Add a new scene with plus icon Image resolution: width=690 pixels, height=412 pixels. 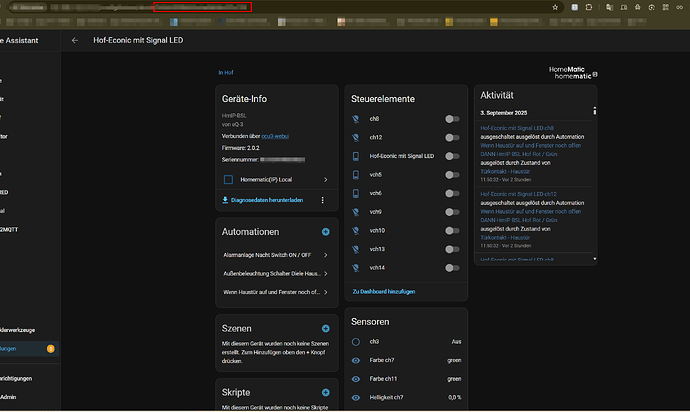(326, 329)
